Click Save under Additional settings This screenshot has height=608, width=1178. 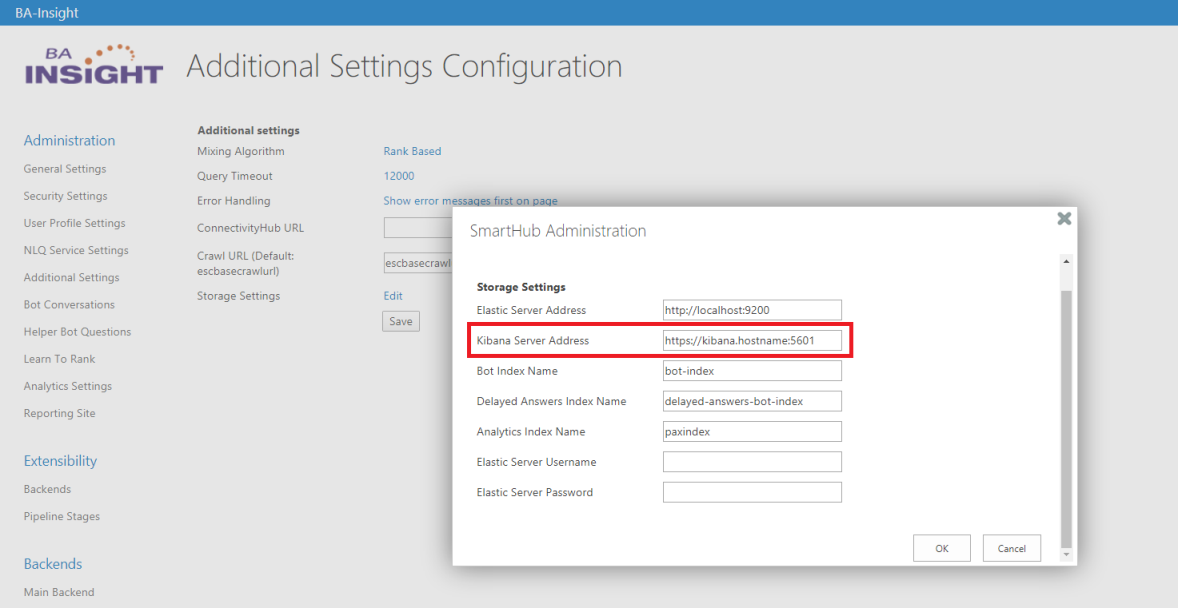click(401, 321)
